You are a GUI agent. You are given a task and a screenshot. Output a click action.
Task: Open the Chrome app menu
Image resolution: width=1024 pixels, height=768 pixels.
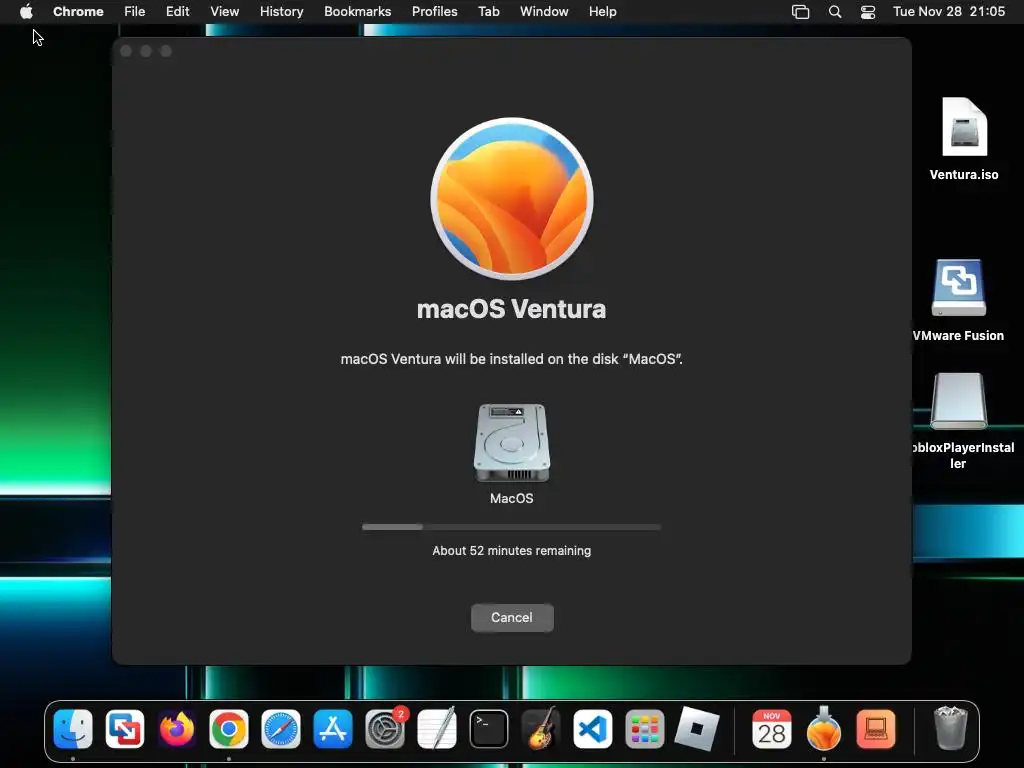78,12
